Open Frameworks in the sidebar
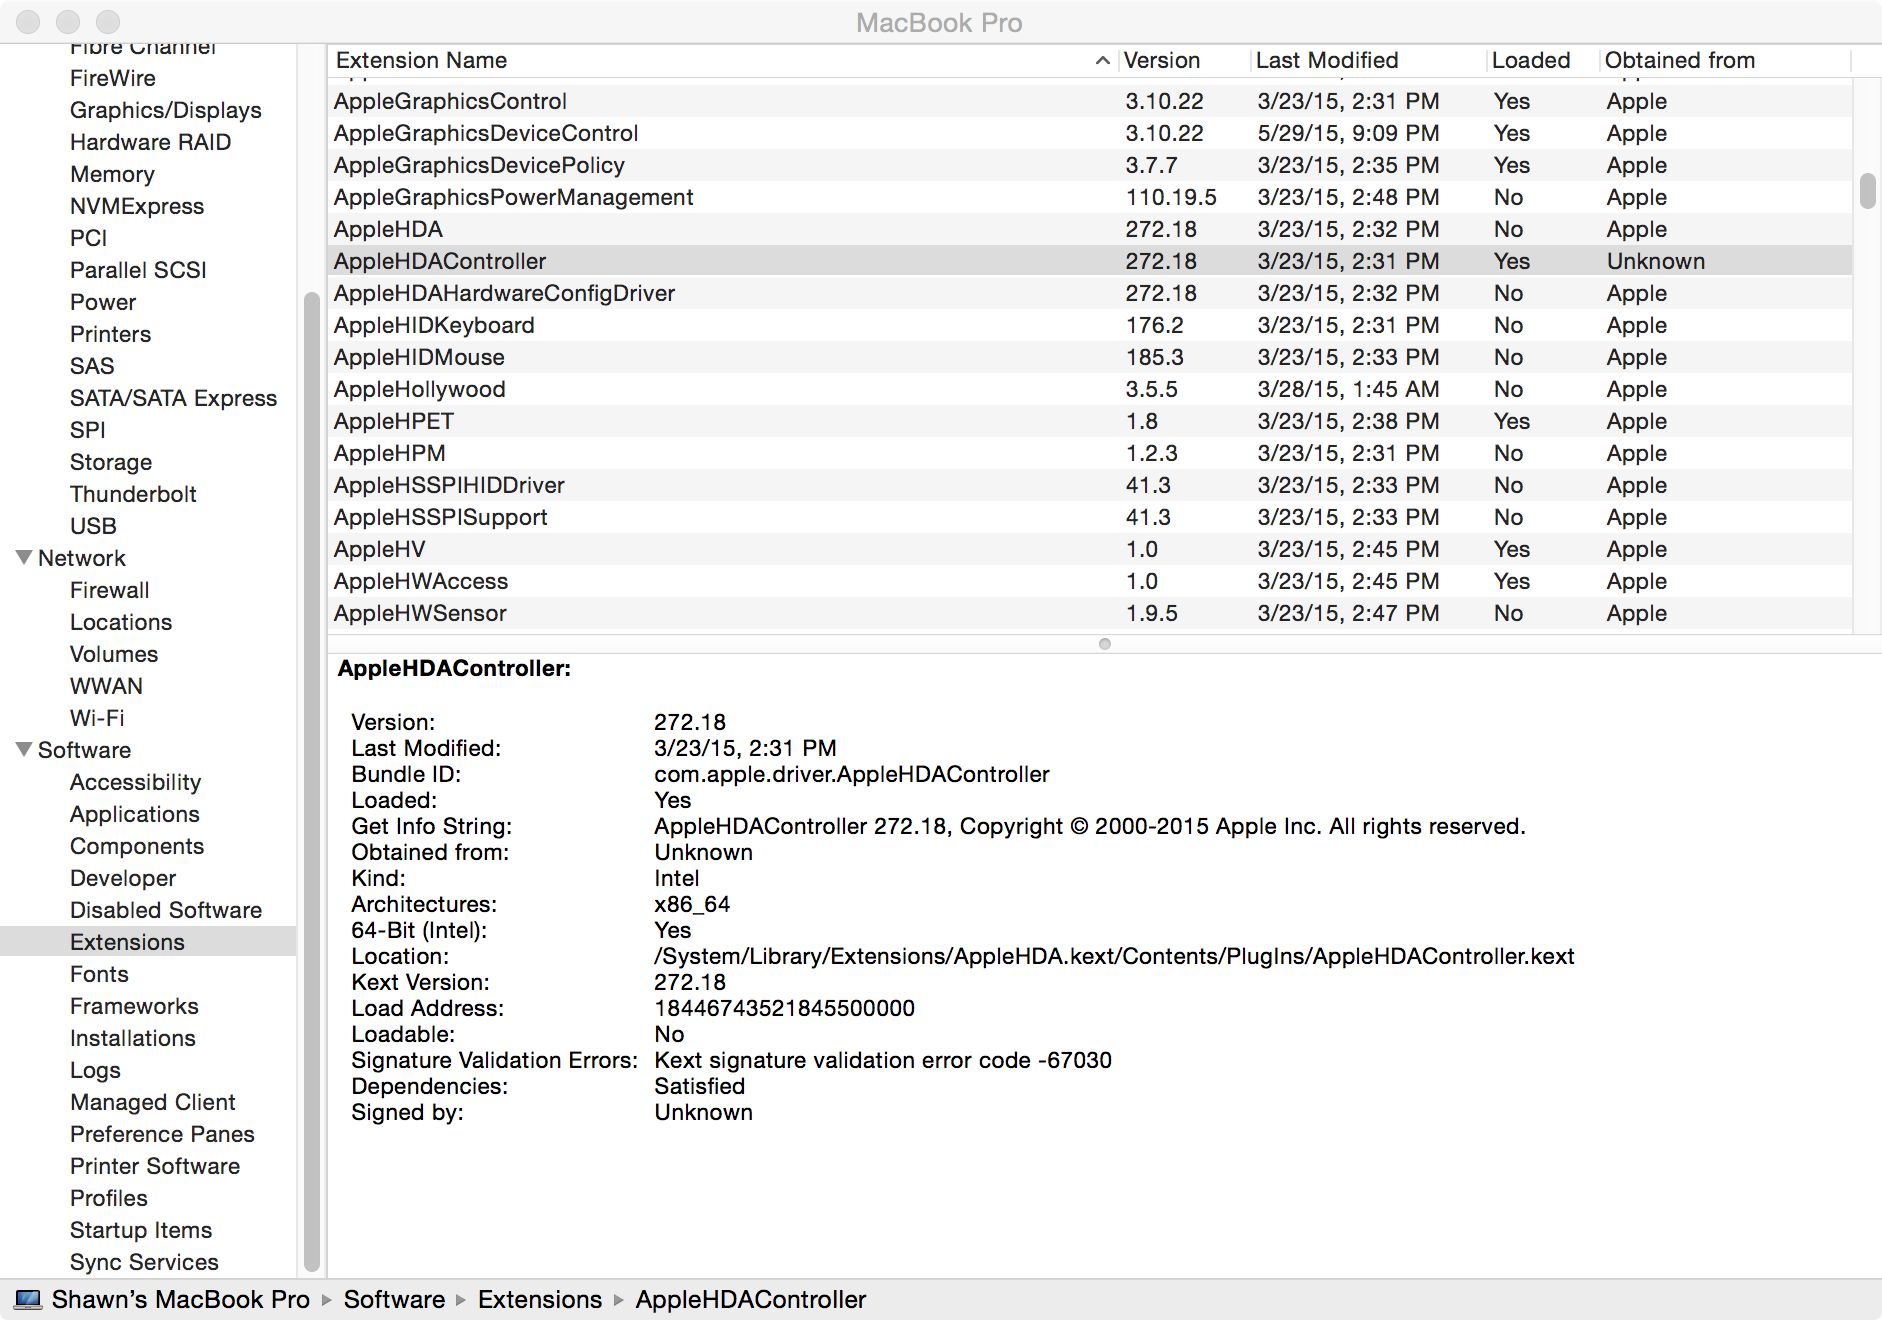 [134, 1006]
